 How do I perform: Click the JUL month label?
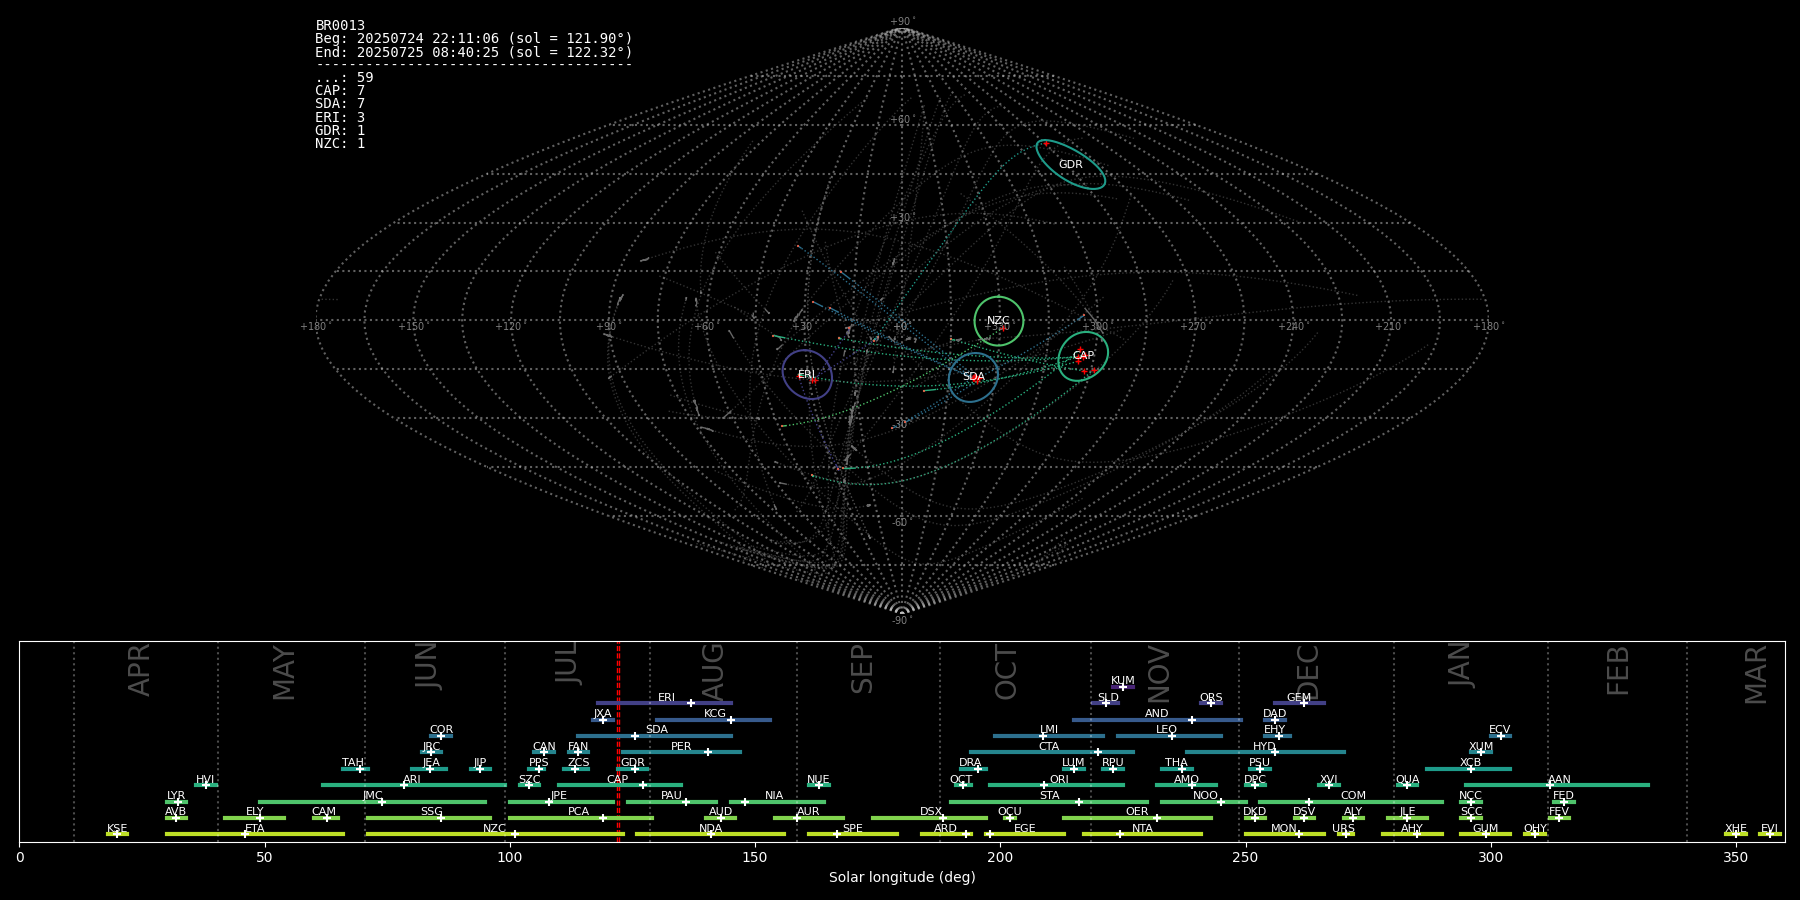[x=567, y=663]
